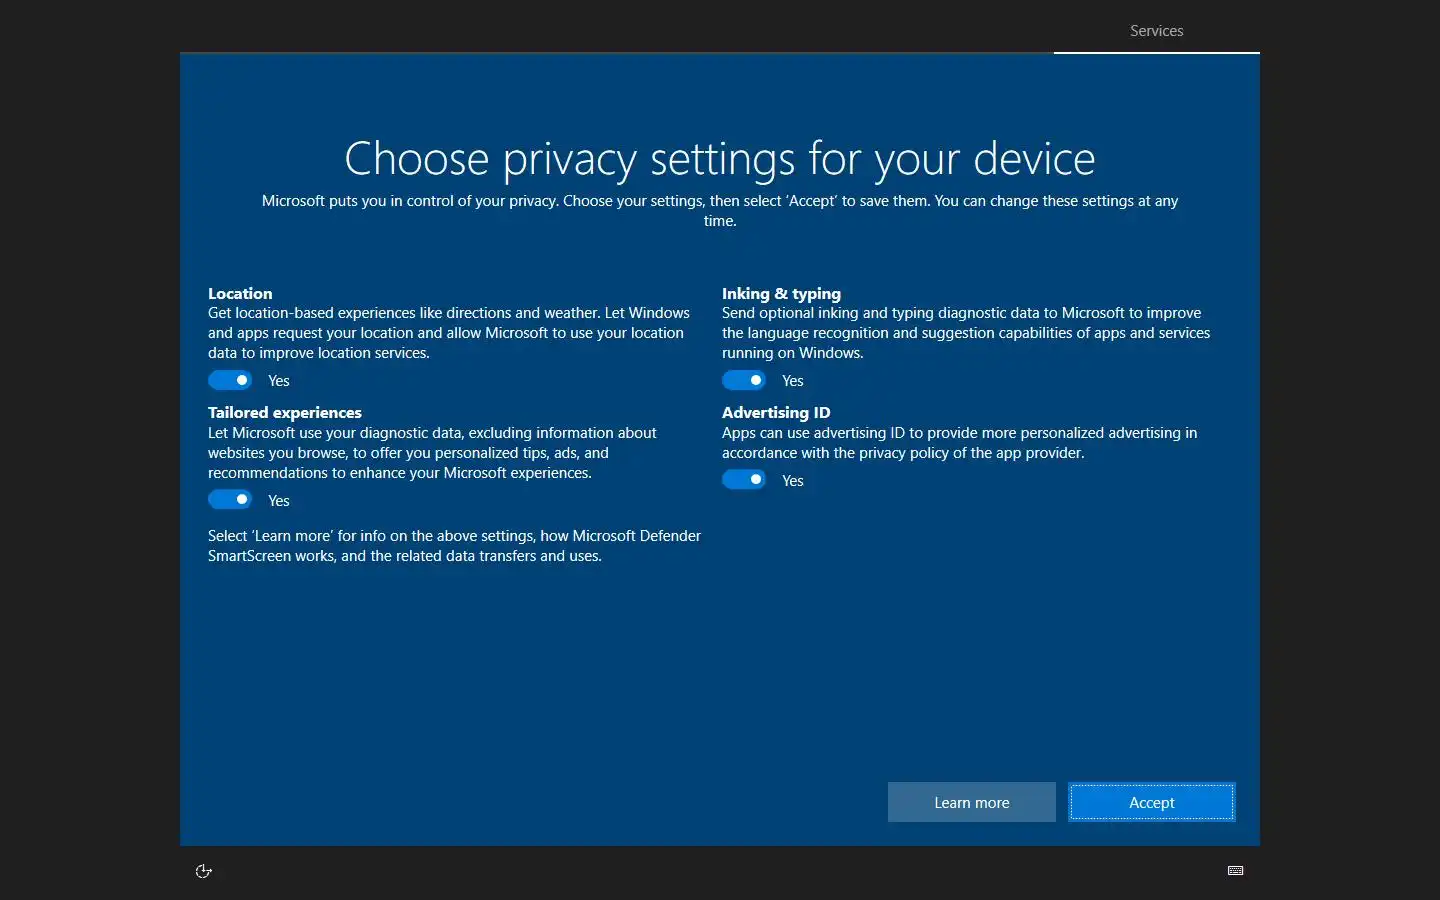The image size is (1440, 900).
Task: Open the on-screen keyboard icon
Action: (x=1236, y=871)
